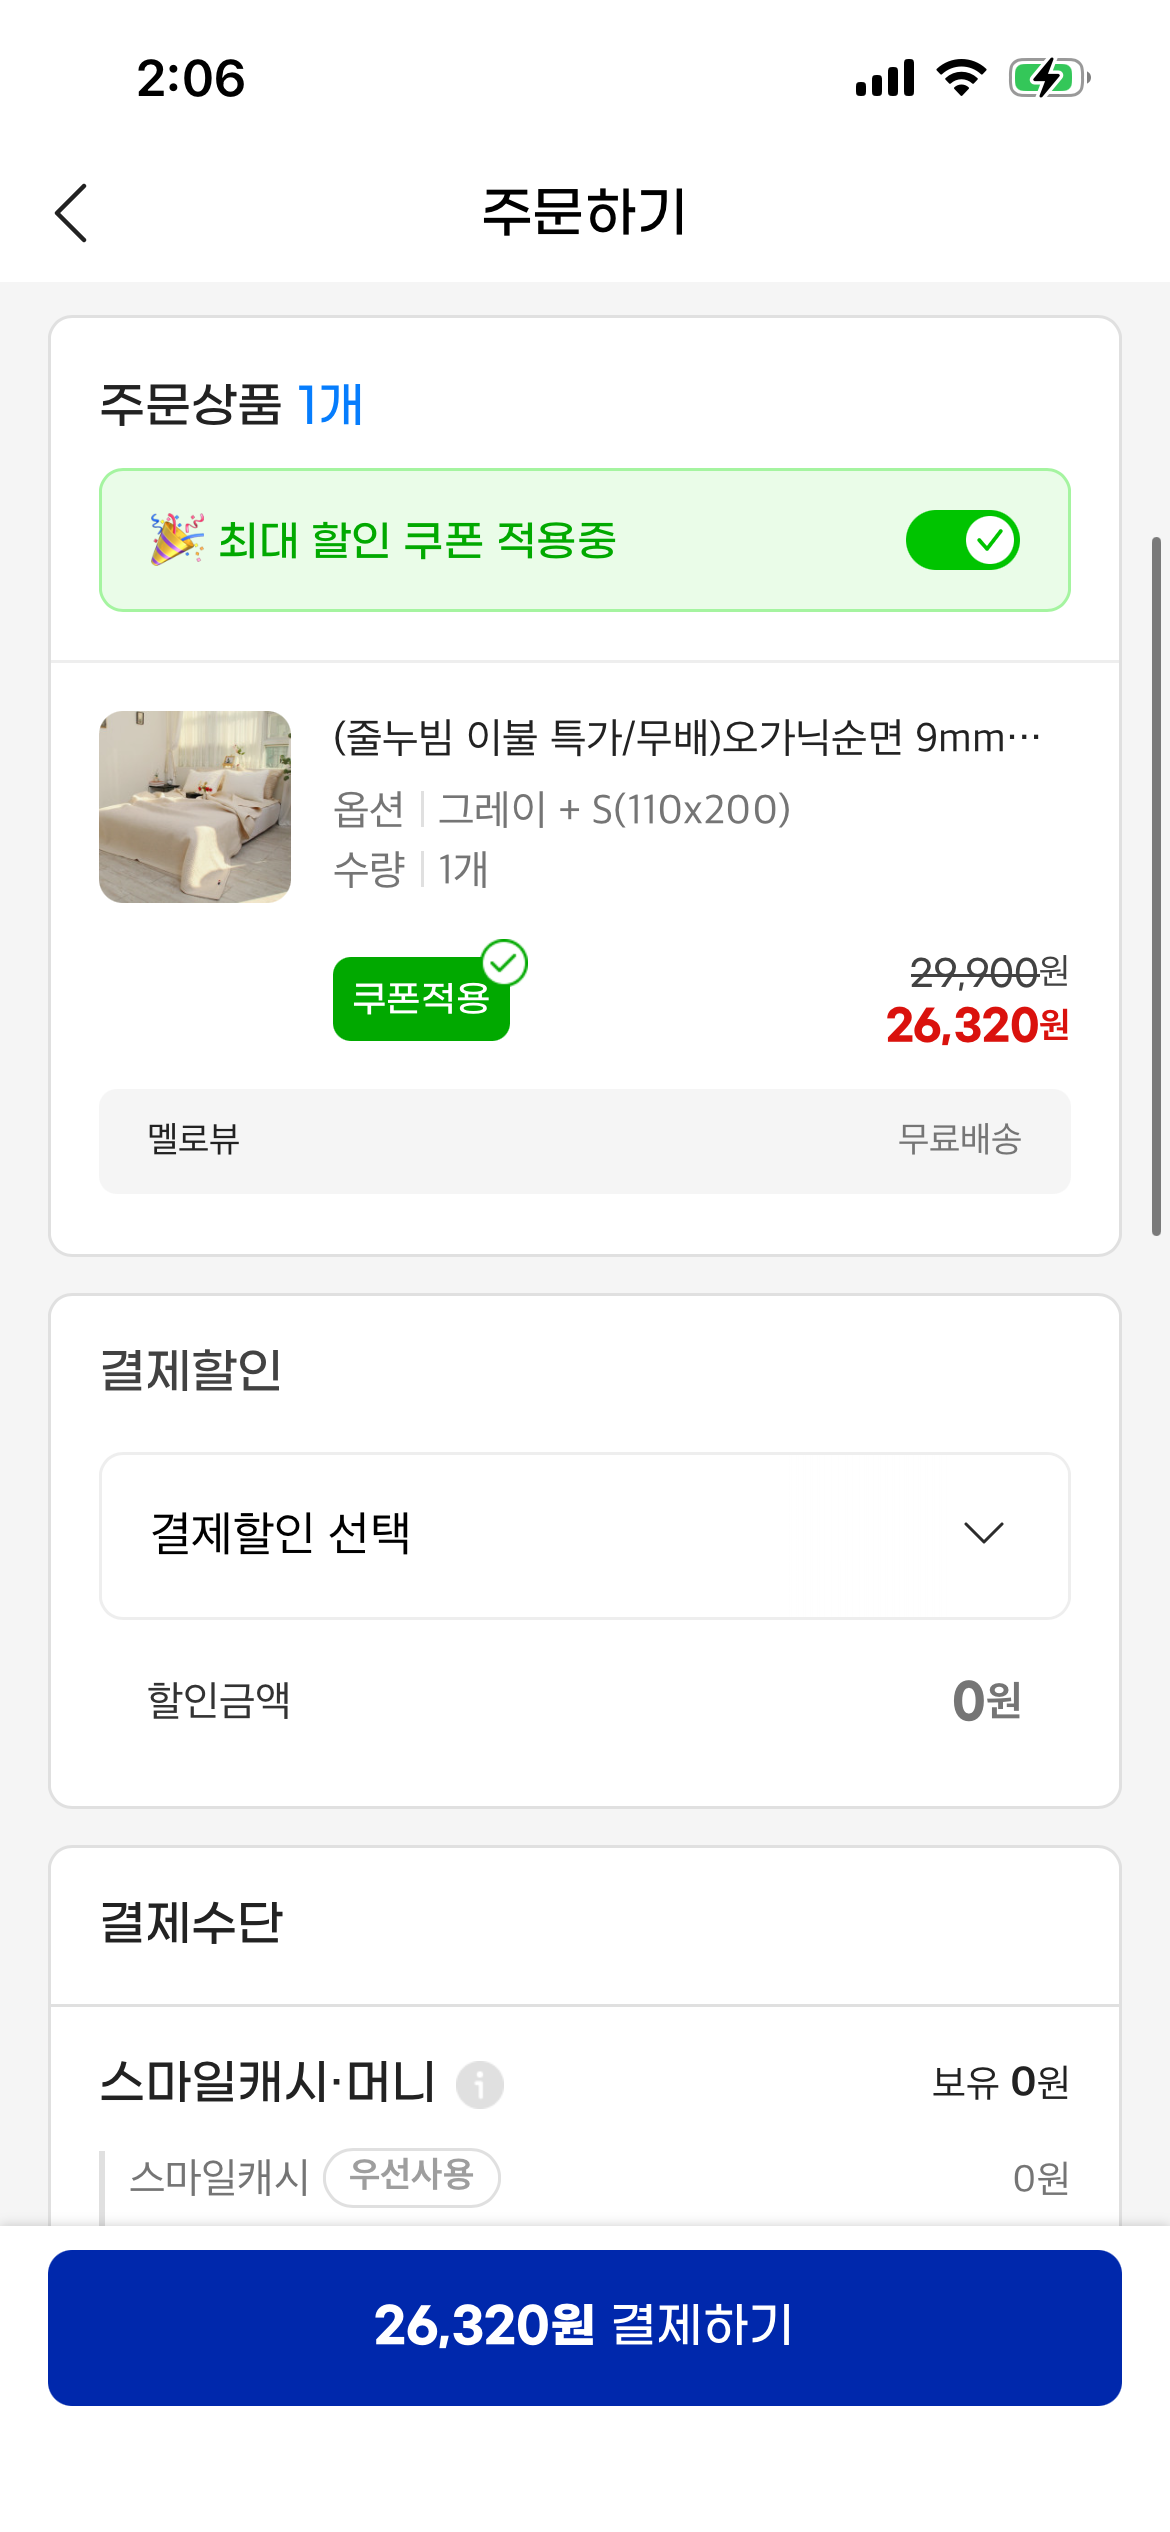Tap the 멜로뷰 seller name
The height and width of the screenshot is (2532, 1170).
tap(194, 1139)
